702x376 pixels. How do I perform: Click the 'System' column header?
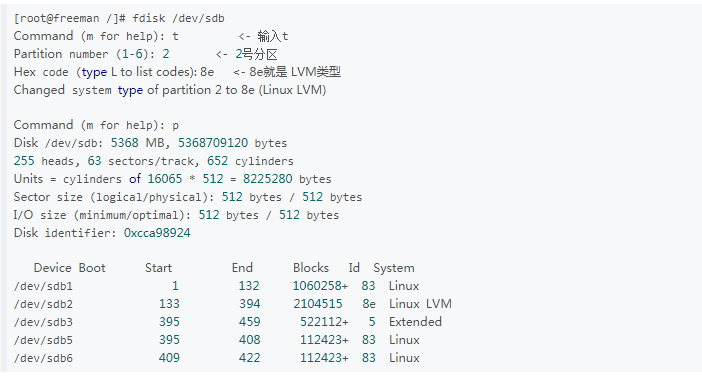[394, 268]
